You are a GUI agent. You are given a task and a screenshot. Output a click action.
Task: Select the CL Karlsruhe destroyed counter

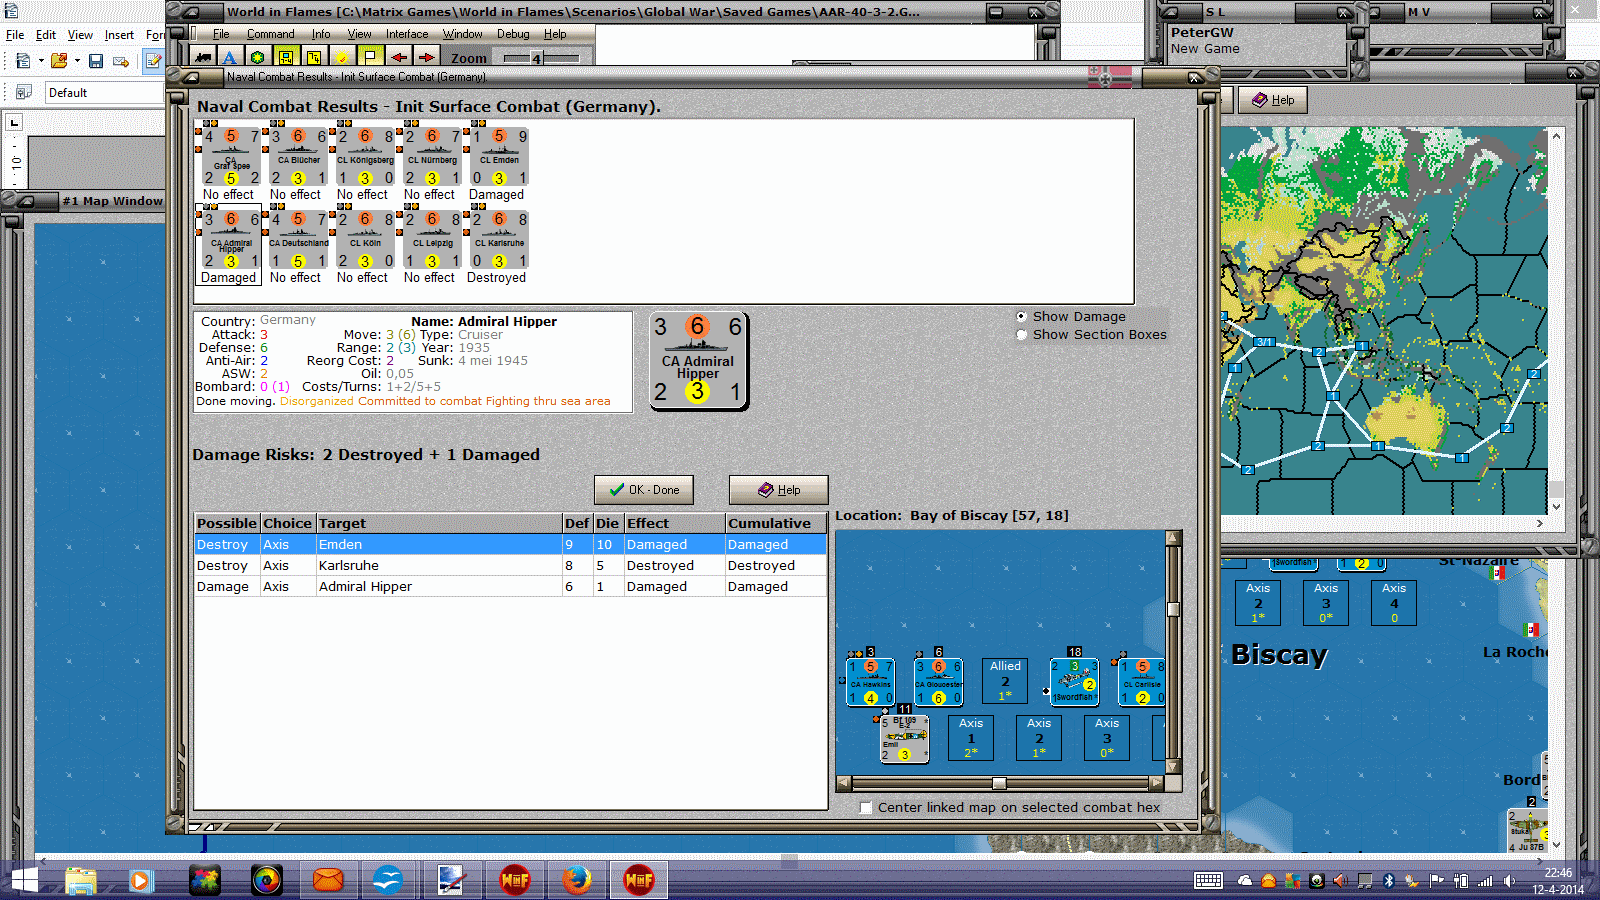[x=499, y=240]
